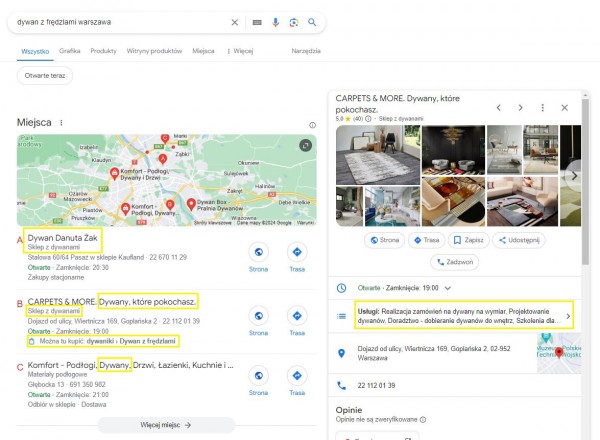Click the rating info icon next to (40)
Viewport: 600px width, 440px height.
pos(368,119)
